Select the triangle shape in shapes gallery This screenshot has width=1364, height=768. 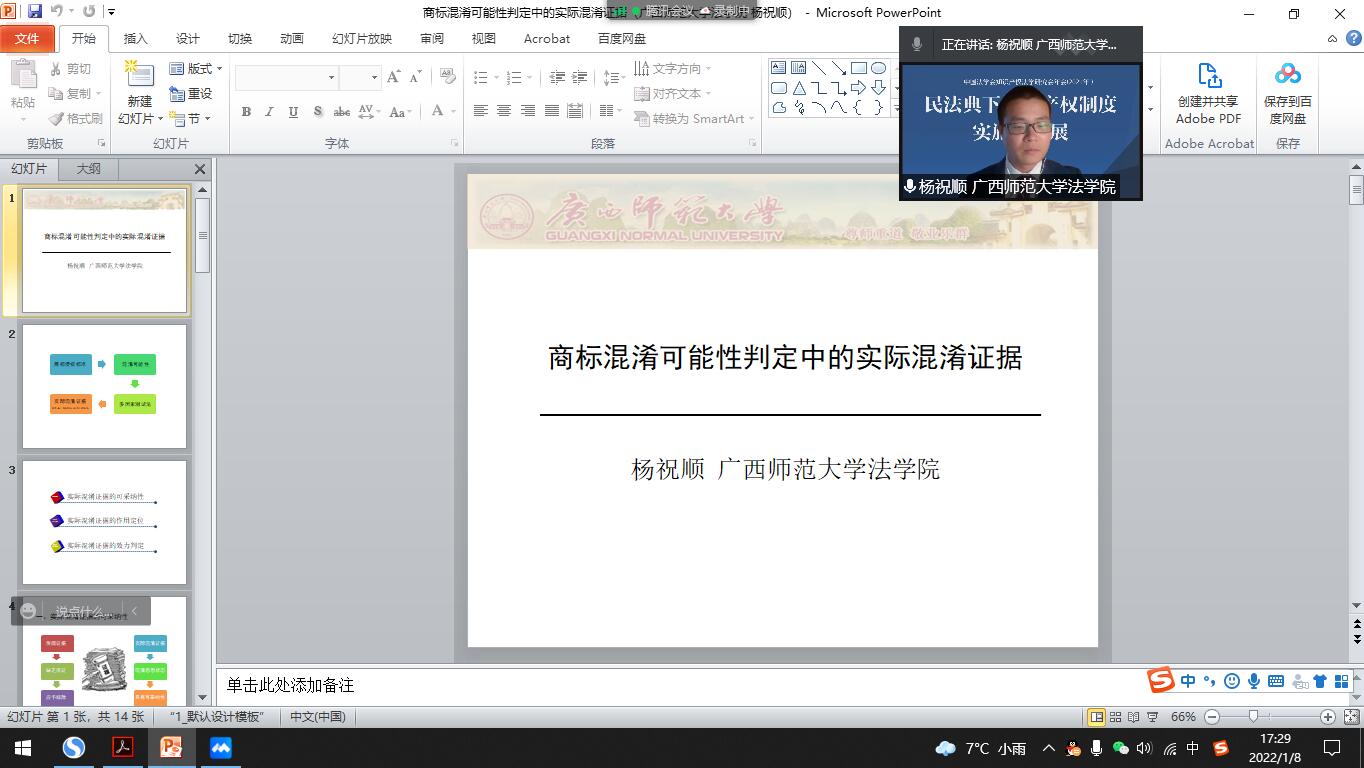[798, 88]
